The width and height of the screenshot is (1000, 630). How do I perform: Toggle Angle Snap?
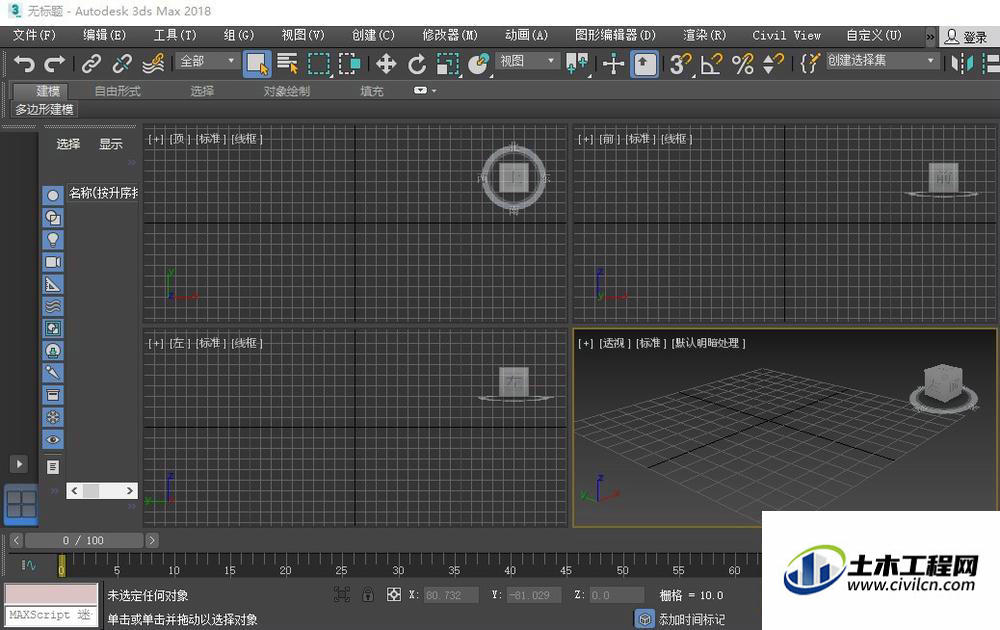[x=711, y=64]
